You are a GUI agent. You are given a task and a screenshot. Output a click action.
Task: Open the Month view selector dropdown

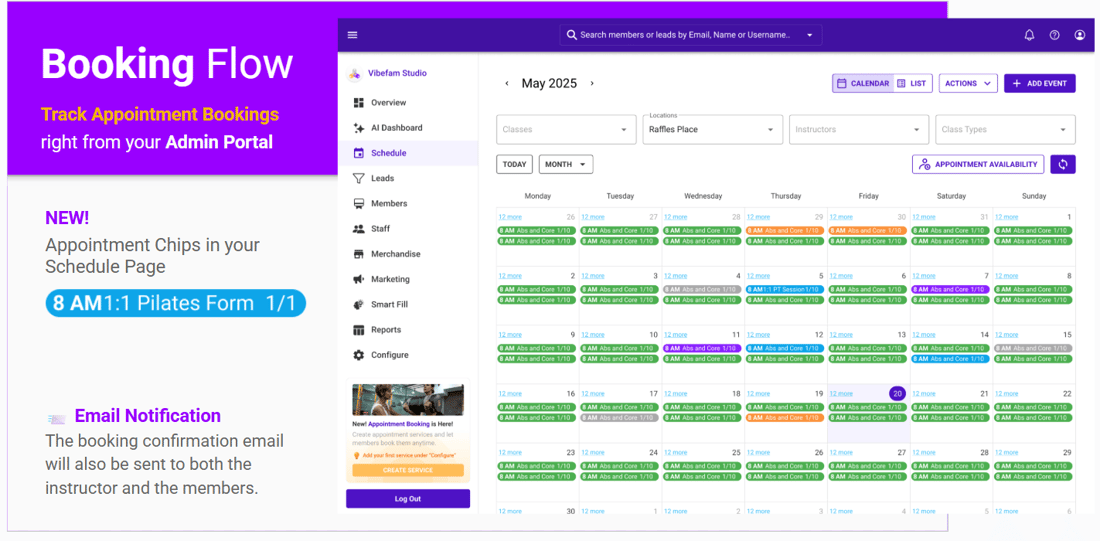tap(566, 164)
